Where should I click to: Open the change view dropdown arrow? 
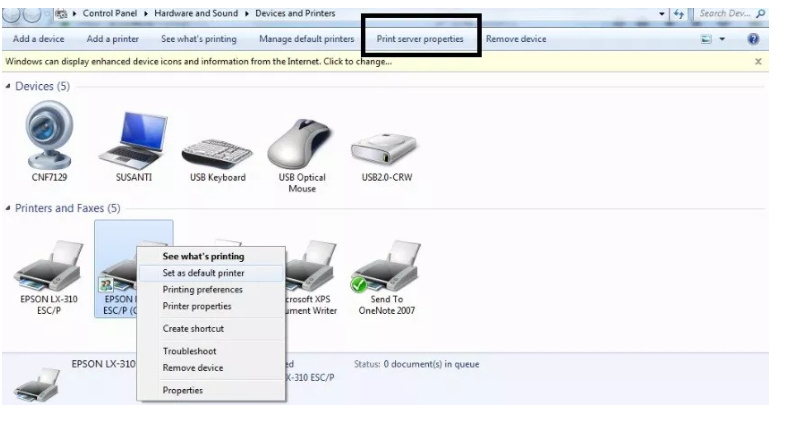pyautogui.click(x=720, y=40)
